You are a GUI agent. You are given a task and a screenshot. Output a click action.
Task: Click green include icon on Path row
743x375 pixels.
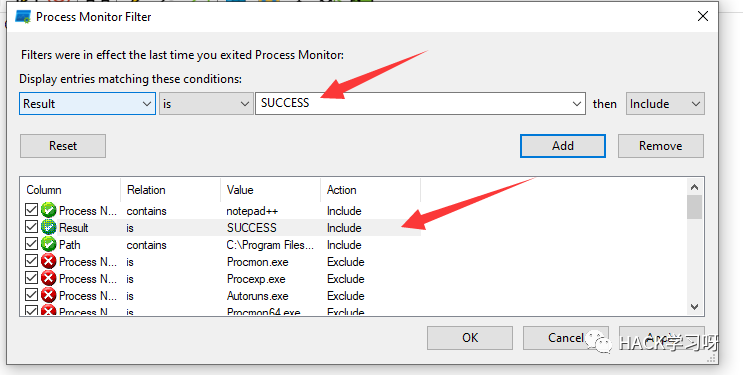pos(48,244)
